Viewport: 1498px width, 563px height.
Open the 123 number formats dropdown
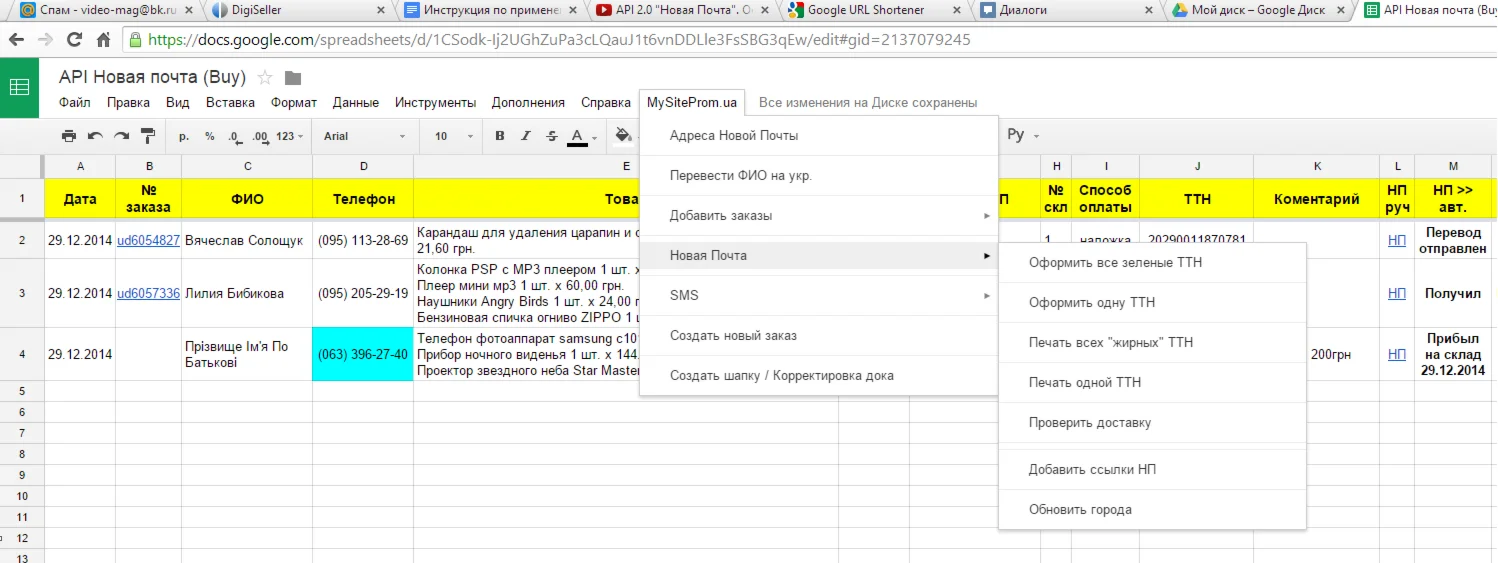[290, 136]
